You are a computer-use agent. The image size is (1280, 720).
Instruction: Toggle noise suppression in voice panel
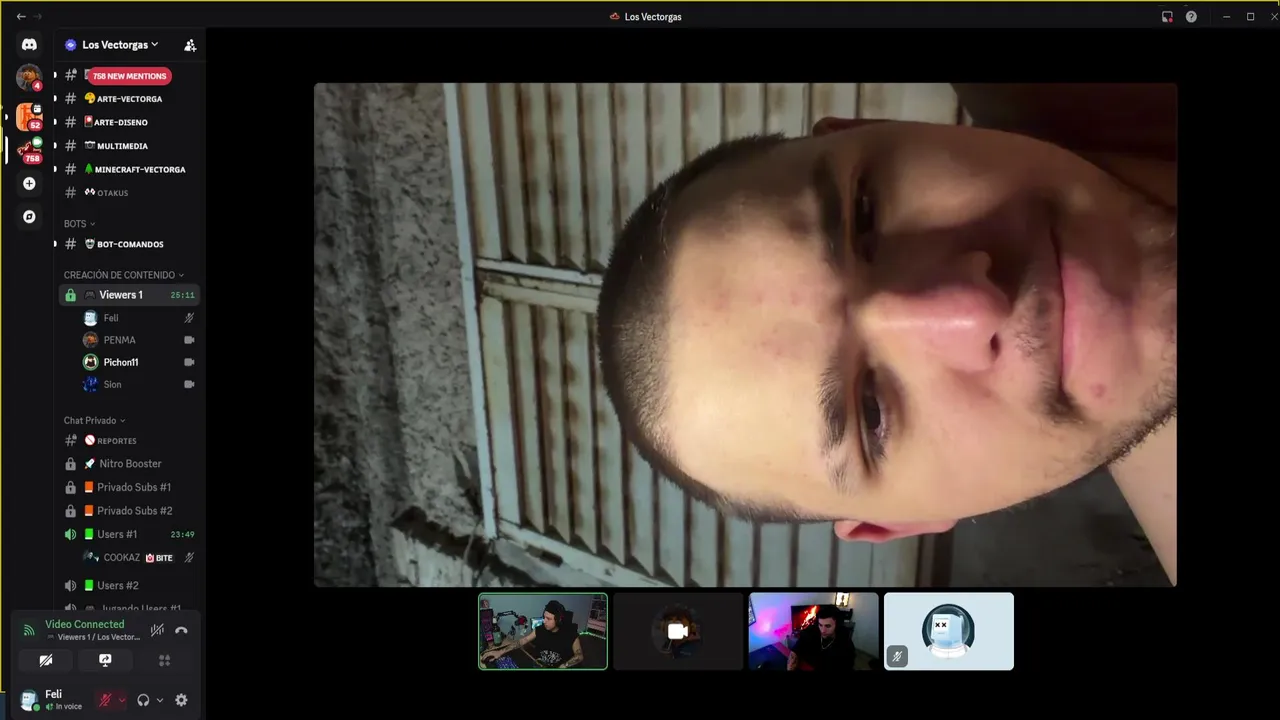(157, 630)
